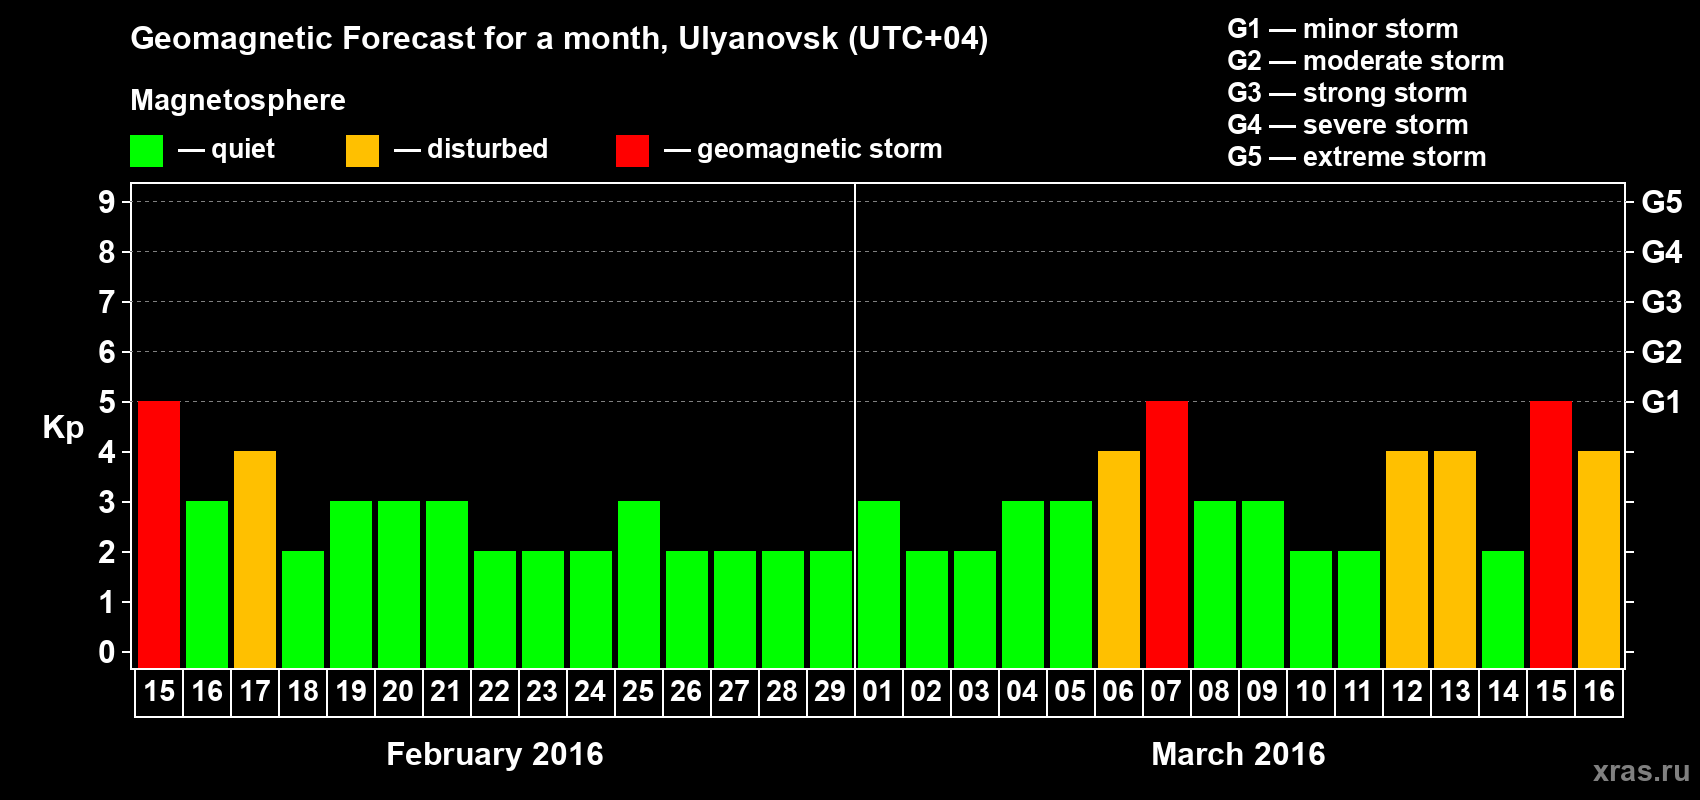This screenshot has width=1700, height=800.
Task: Select the green bar for March 01
Action: [879, 585]
